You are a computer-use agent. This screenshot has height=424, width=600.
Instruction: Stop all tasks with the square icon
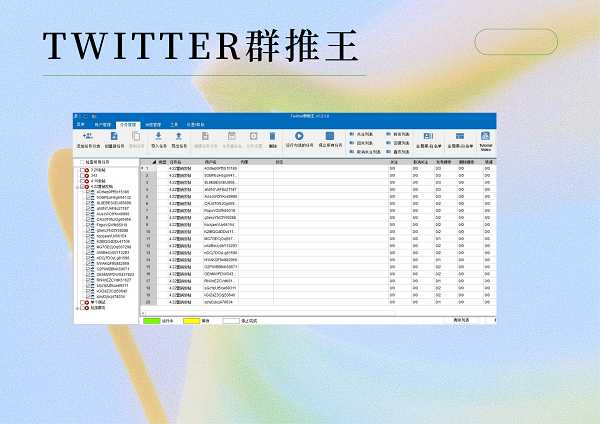330,136
